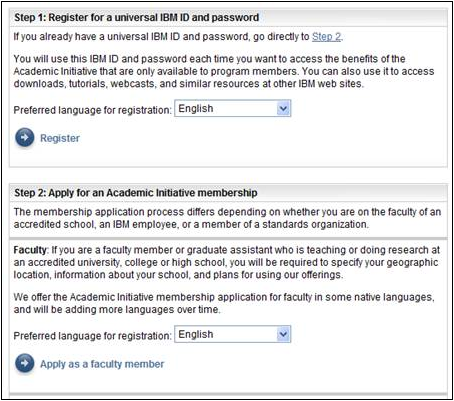The height and width of the screenshot is (401, 454).
Task: Click the Step 2 Academic Initiative membership header
Action: point(136,193)
